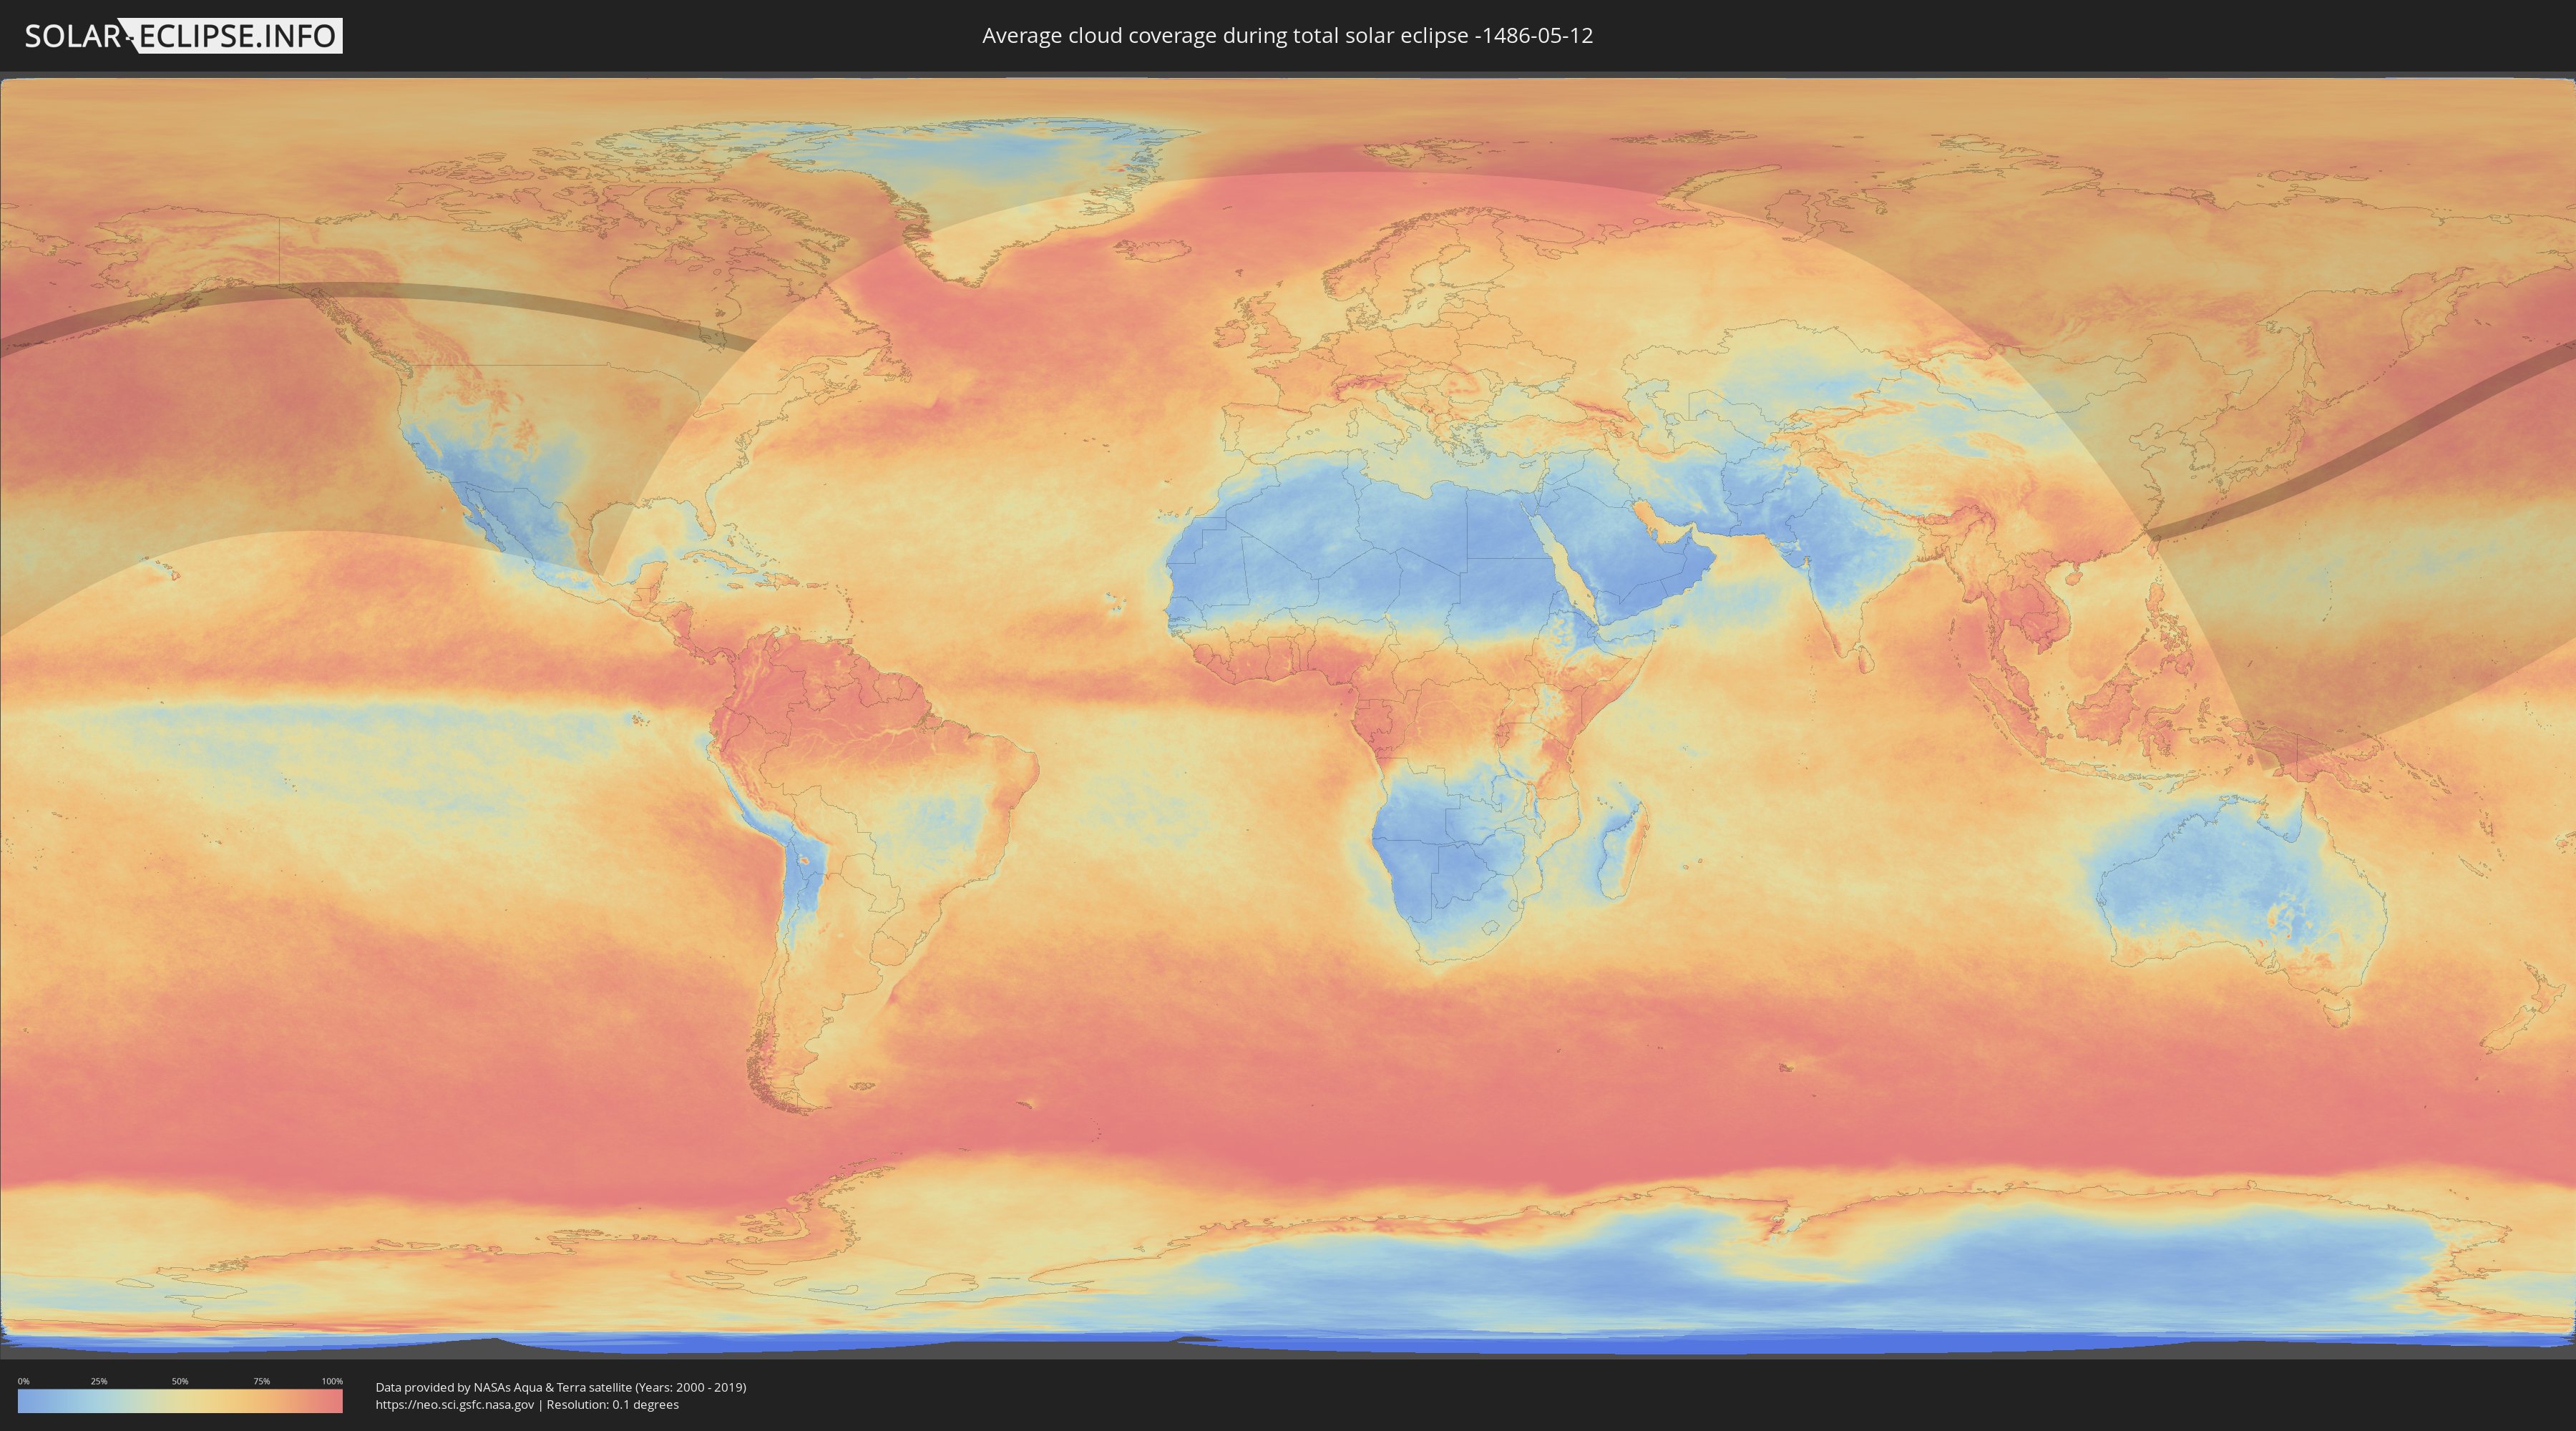This screenshot has height=1431, width=2576.
Task: Click the neo.sci.gsfc.nasa.gov URL text
Action: pos(455,1405)
